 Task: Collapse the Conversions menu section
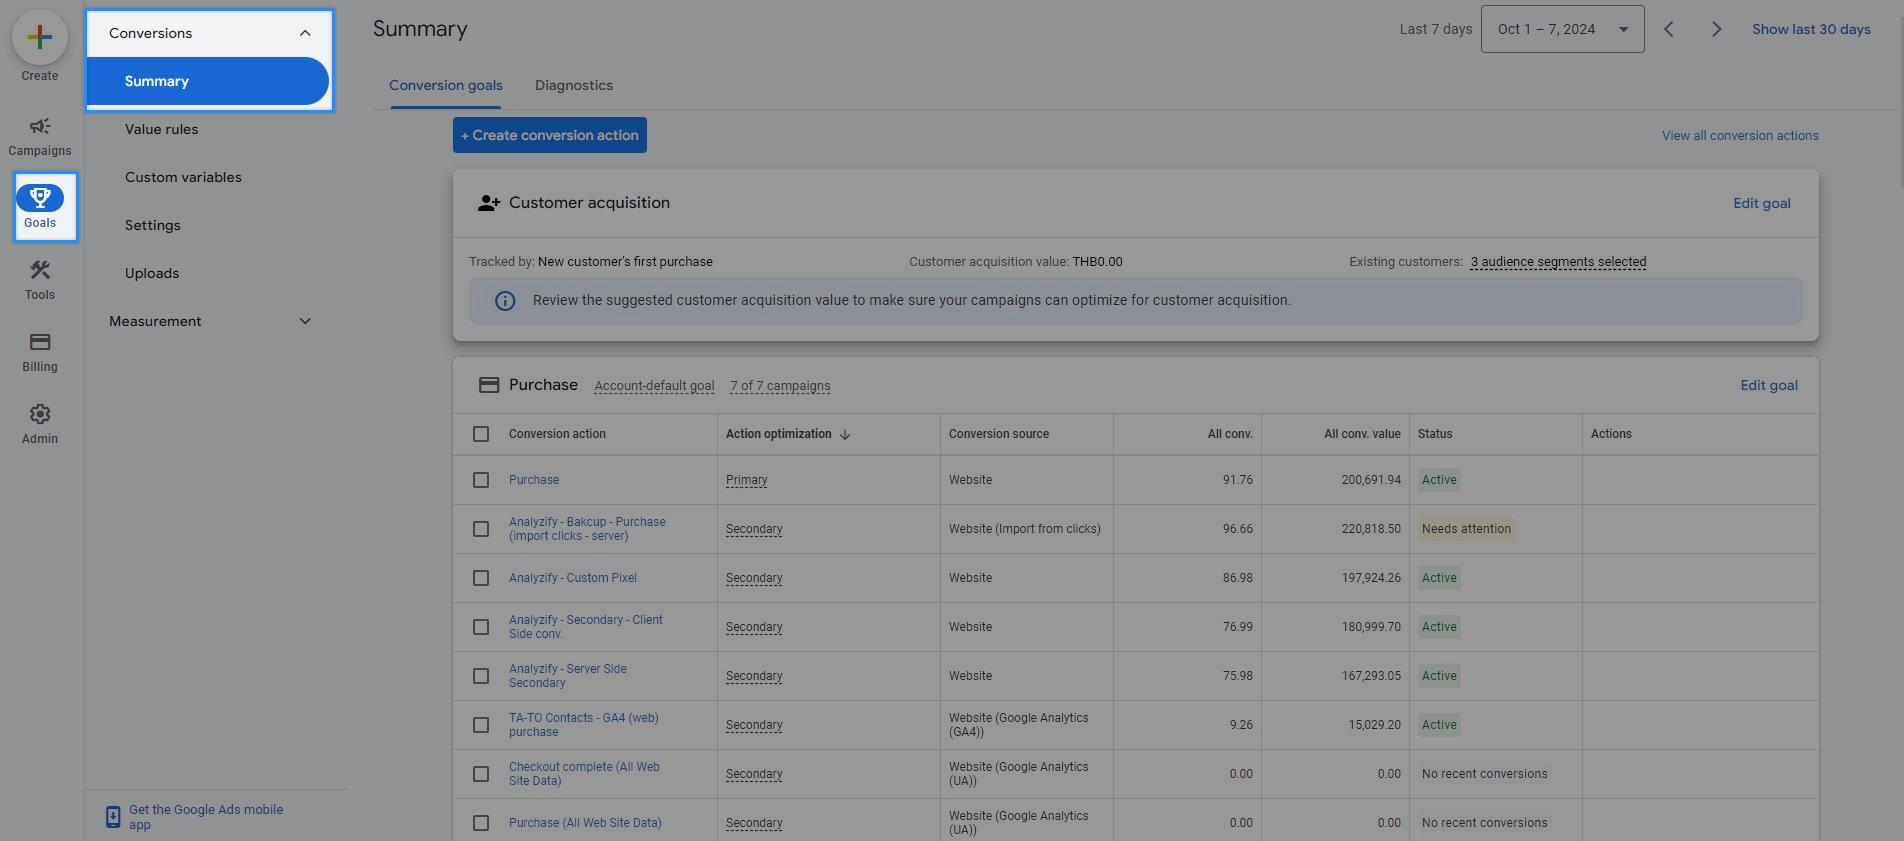305,33
